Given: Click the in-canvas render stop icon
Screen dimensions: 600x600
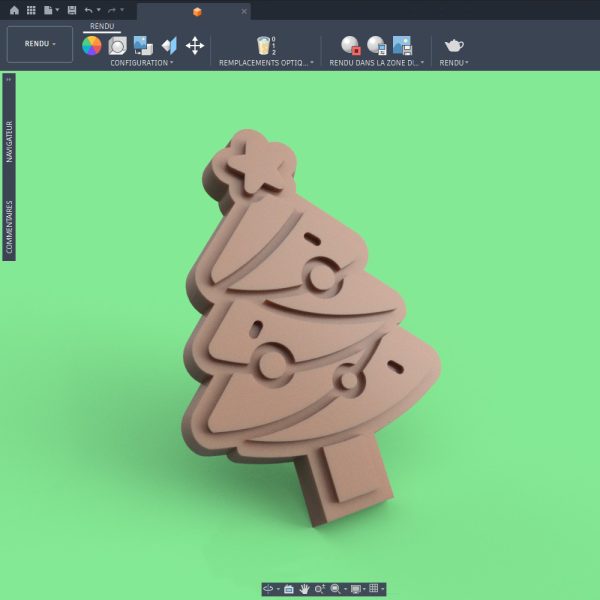Looking at the screenshot, I should pos(351,46).
